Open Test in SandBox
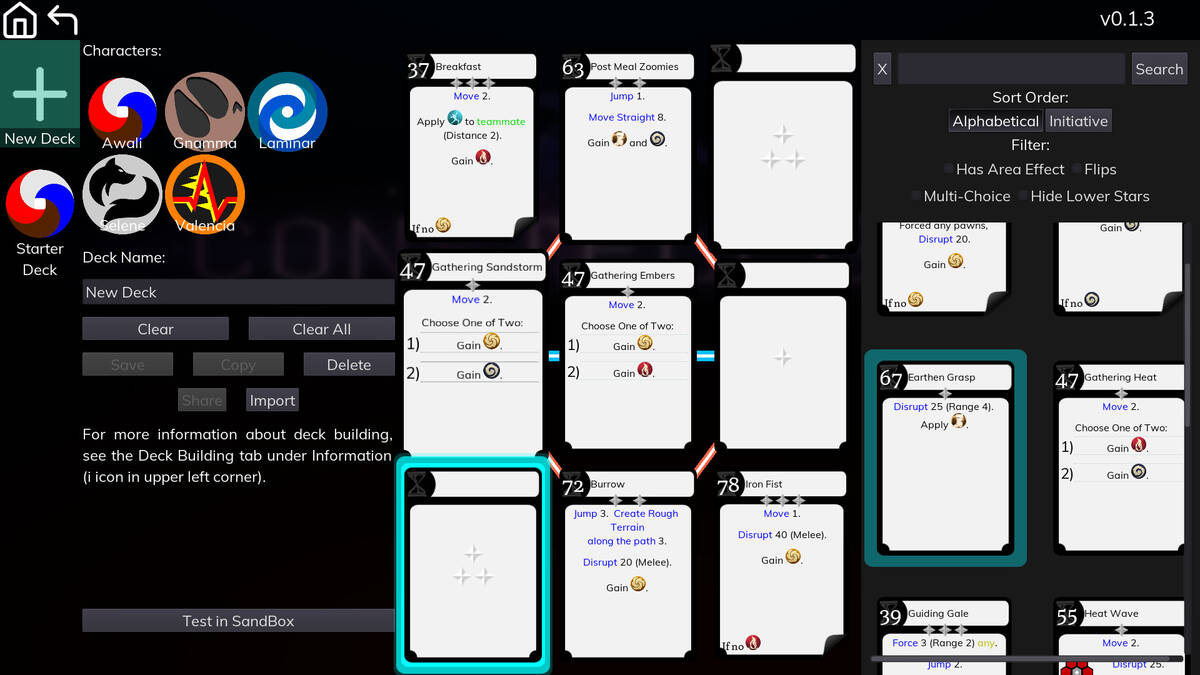The width and height of the screenshot is (1200, 675). click(x=238, y=621)
